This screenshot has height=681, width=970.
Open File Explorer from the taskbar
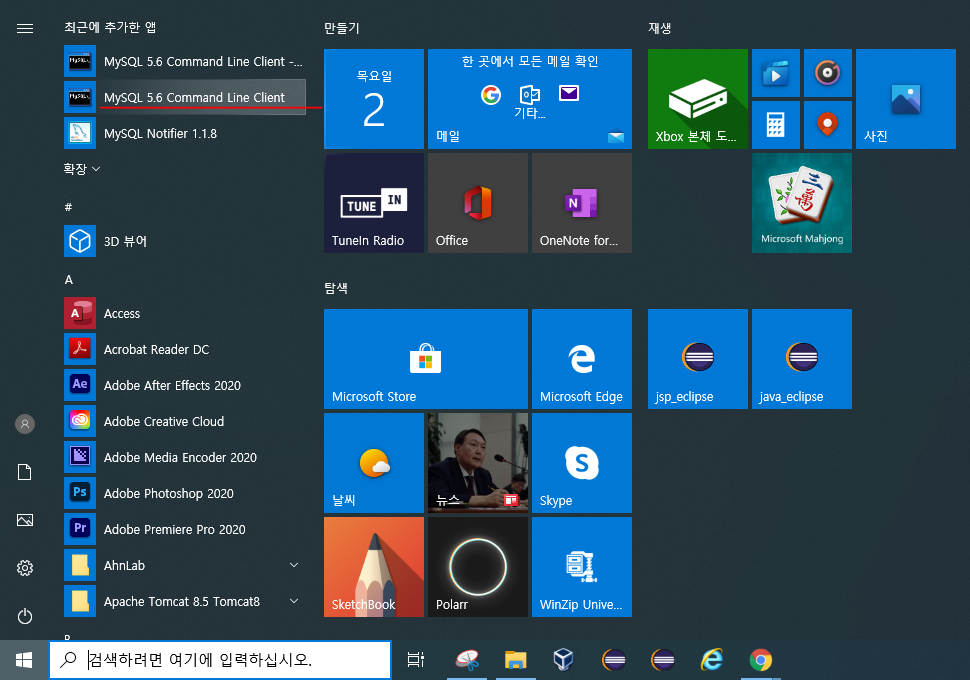[x=515, y=660]
